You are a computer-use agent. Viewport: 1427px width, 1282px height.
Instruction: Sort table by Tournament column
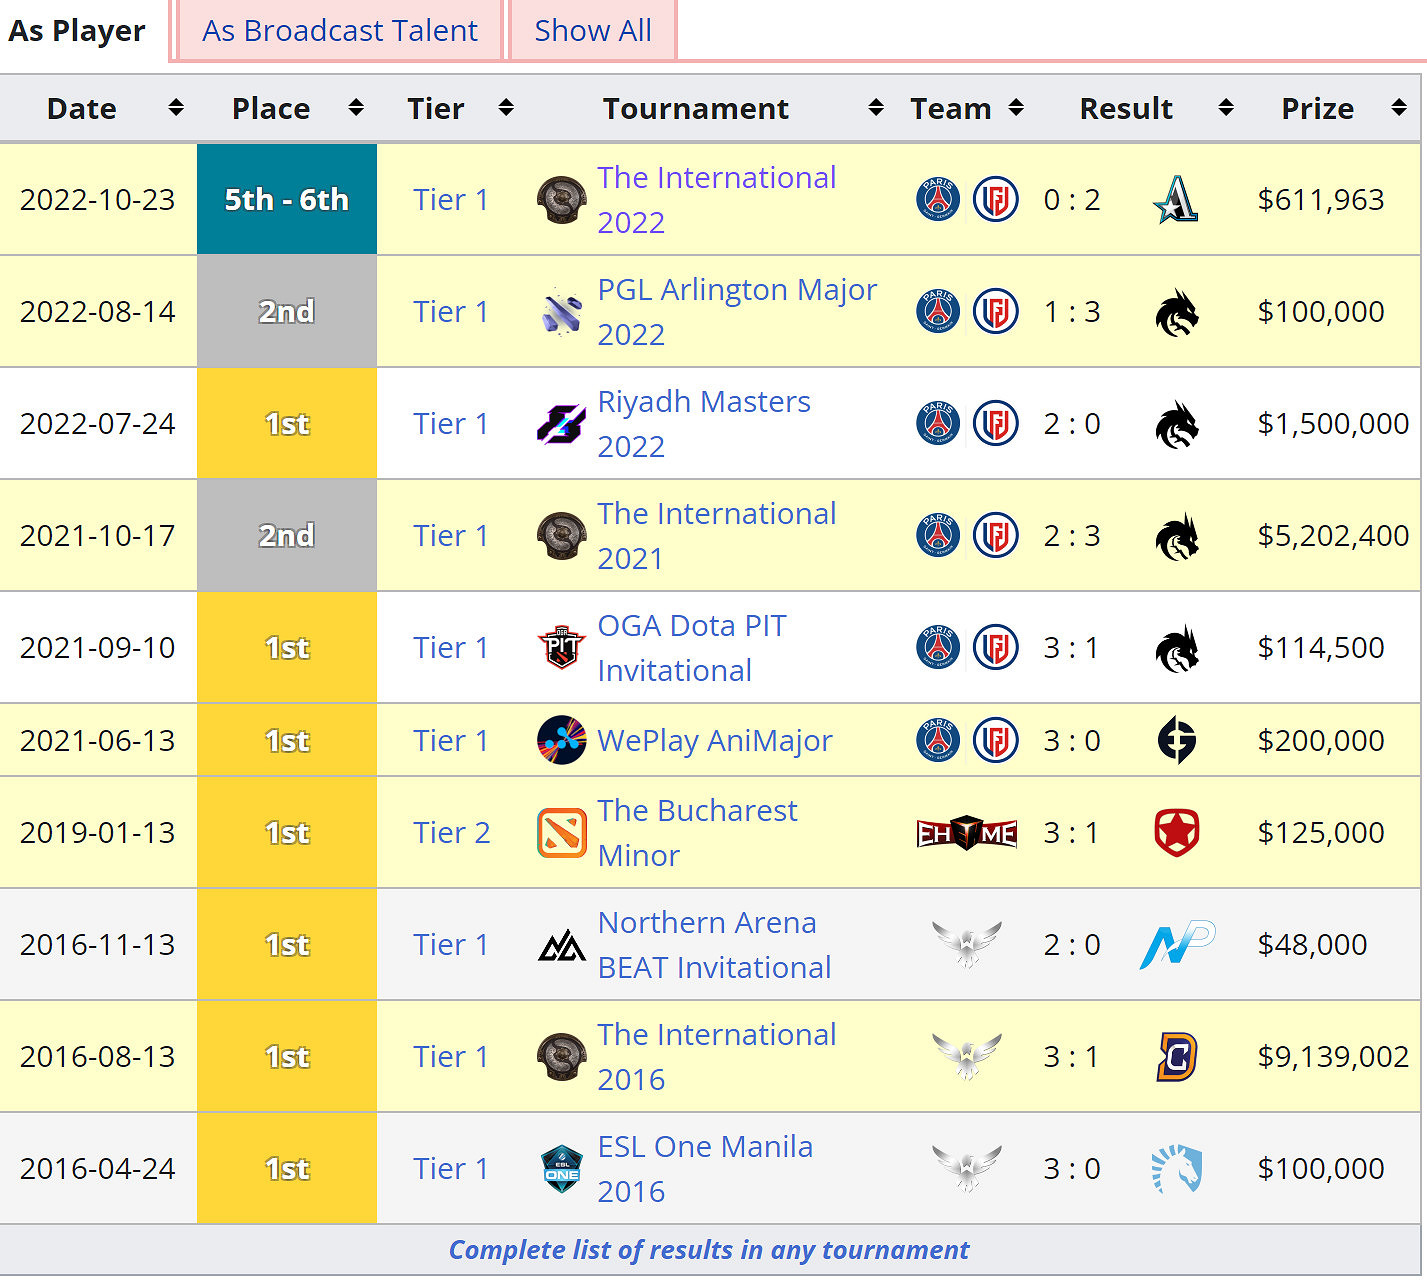pos(875,108)
